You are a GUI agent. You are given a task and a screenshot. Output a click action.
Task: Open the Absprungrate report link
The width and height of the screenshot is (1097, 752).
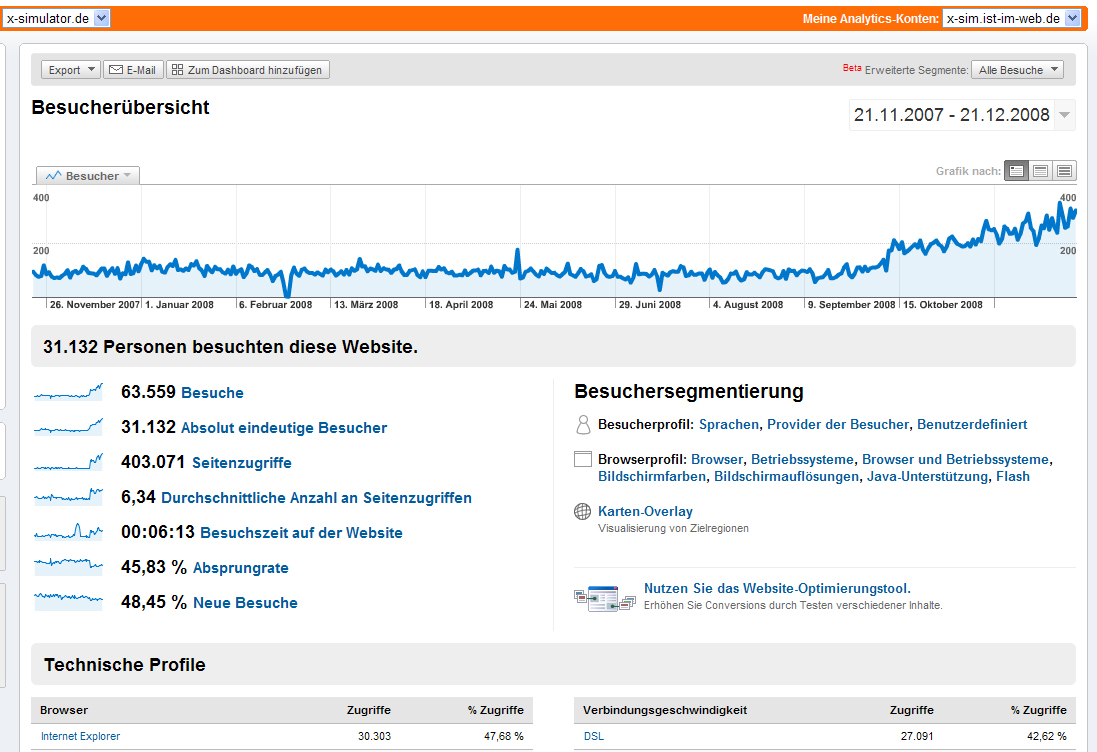241,568
